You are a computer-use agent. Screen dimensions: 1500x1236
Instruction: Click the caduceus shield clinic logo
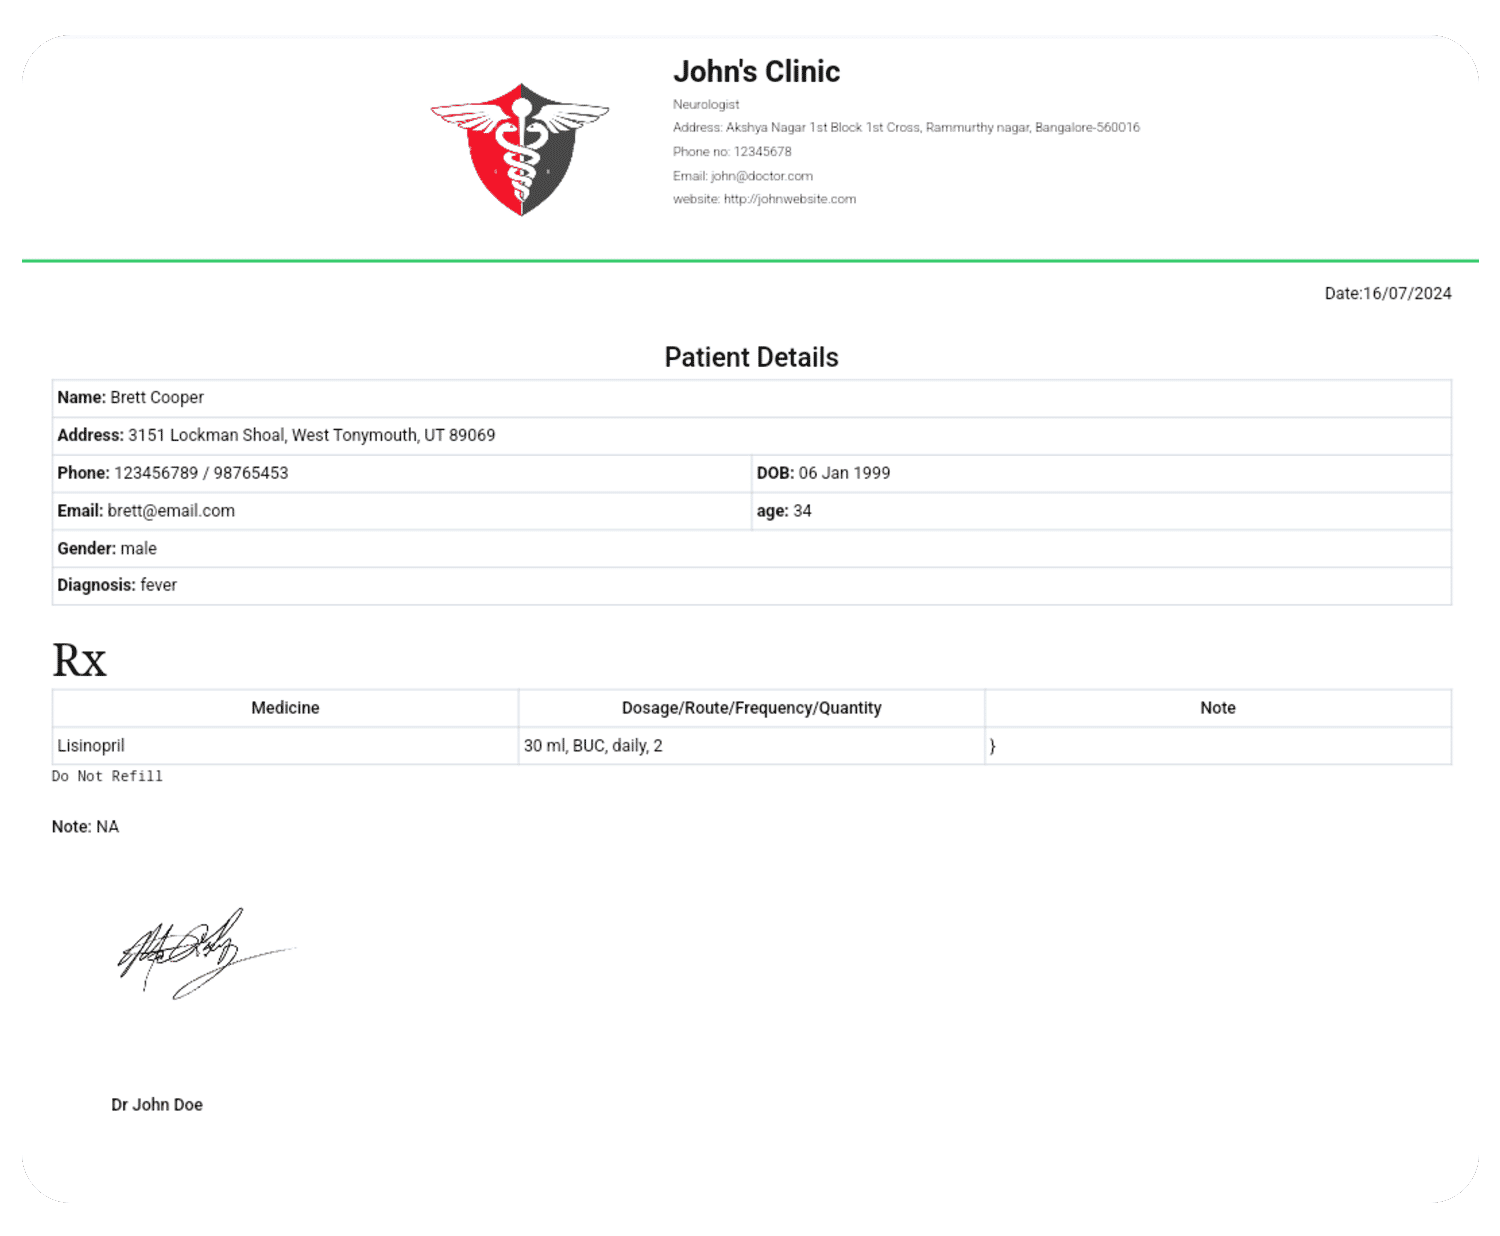pos(520,149)
